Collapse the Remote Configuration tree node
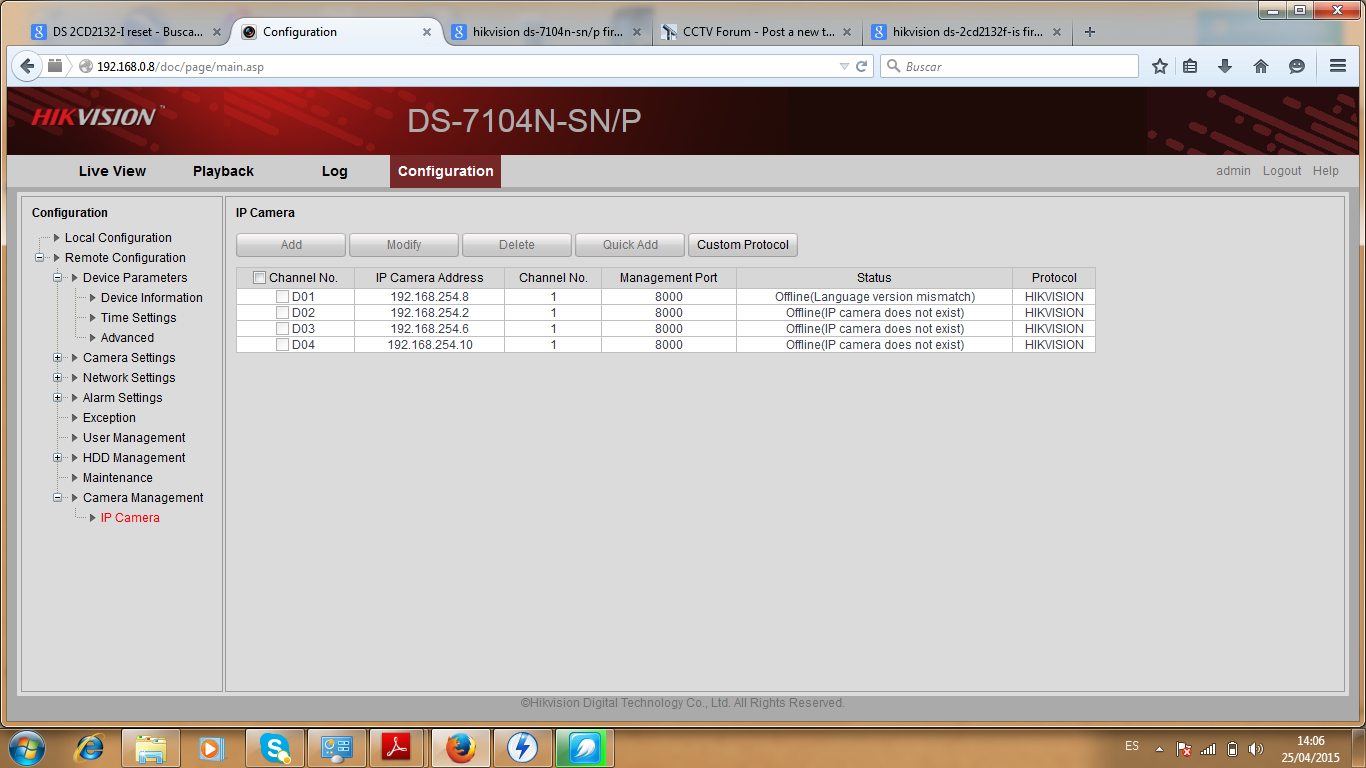Viewport: 1366px width, 768px height. pyautogui.click(x=40, y=258)
